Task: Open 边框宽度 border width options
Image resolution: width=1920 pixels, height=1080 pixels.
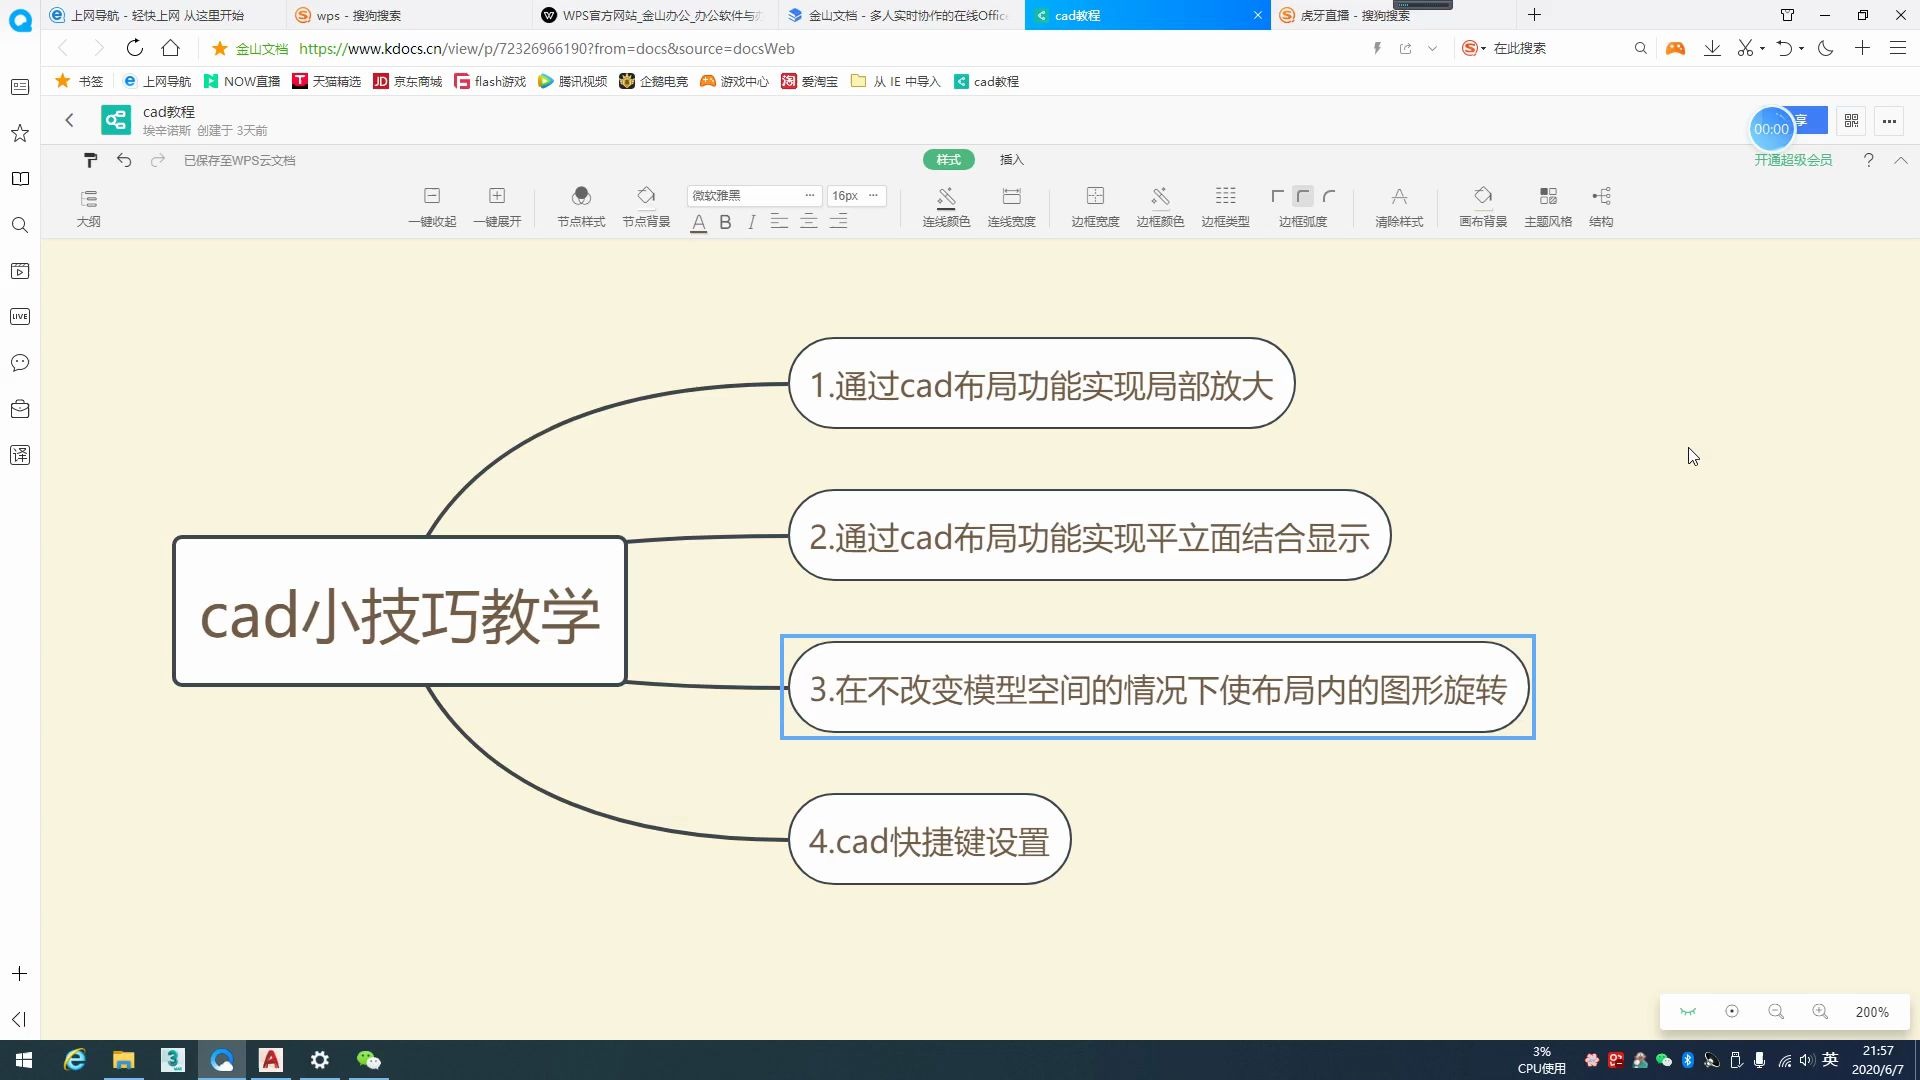Action: coord(1095,208)
